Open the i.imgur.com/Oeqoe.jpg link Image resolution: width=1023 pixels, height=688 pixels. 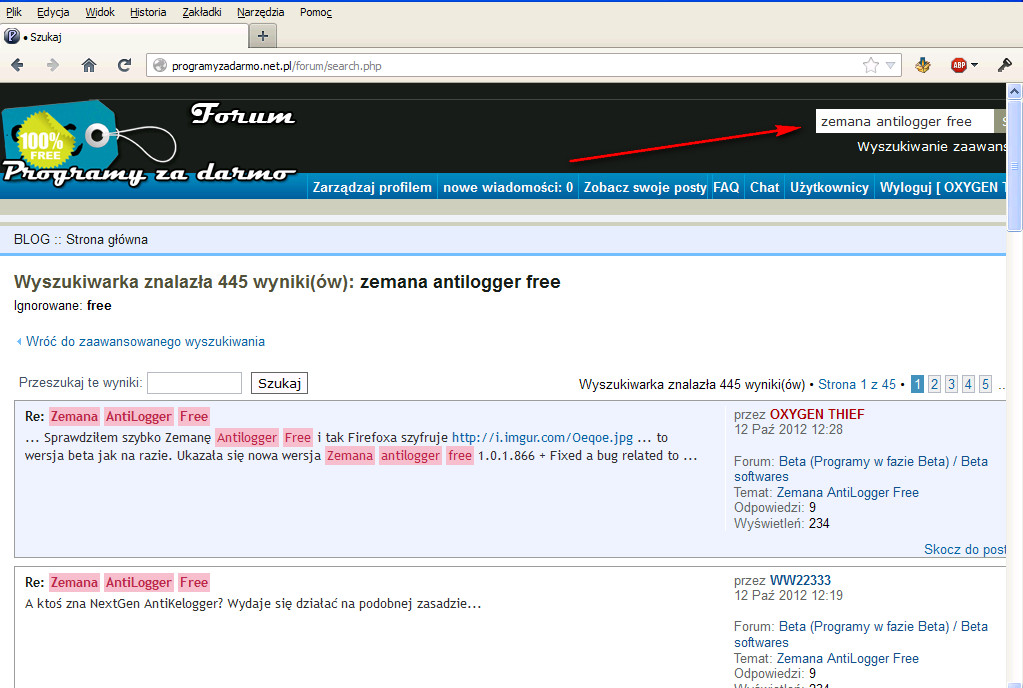(x=542, y=438)
